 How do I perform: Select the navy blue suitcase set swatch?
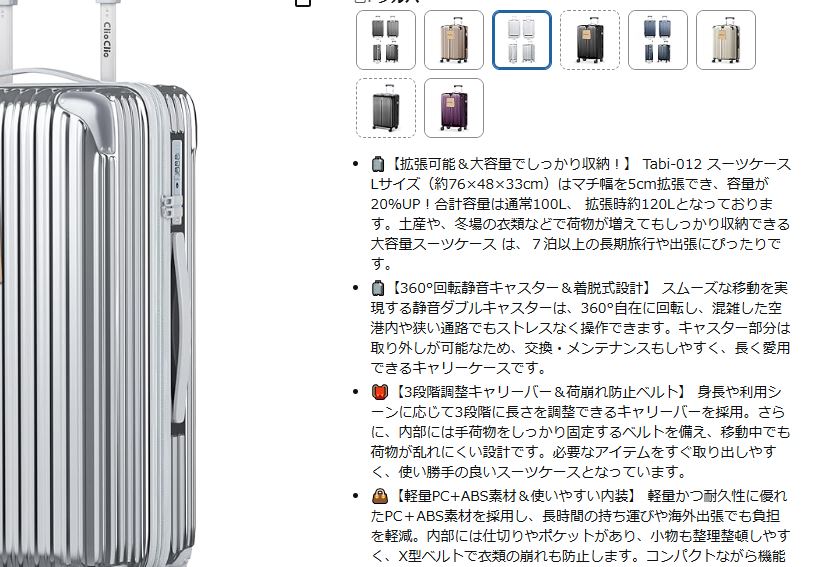658,40
